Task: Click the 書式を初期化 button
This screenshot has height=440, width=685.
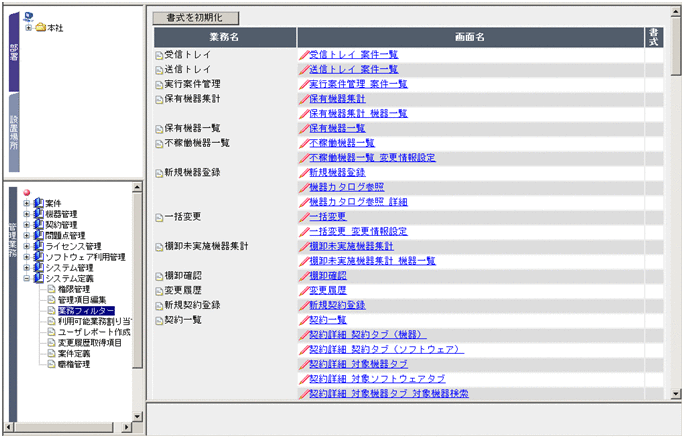Action: pos(196,18)
